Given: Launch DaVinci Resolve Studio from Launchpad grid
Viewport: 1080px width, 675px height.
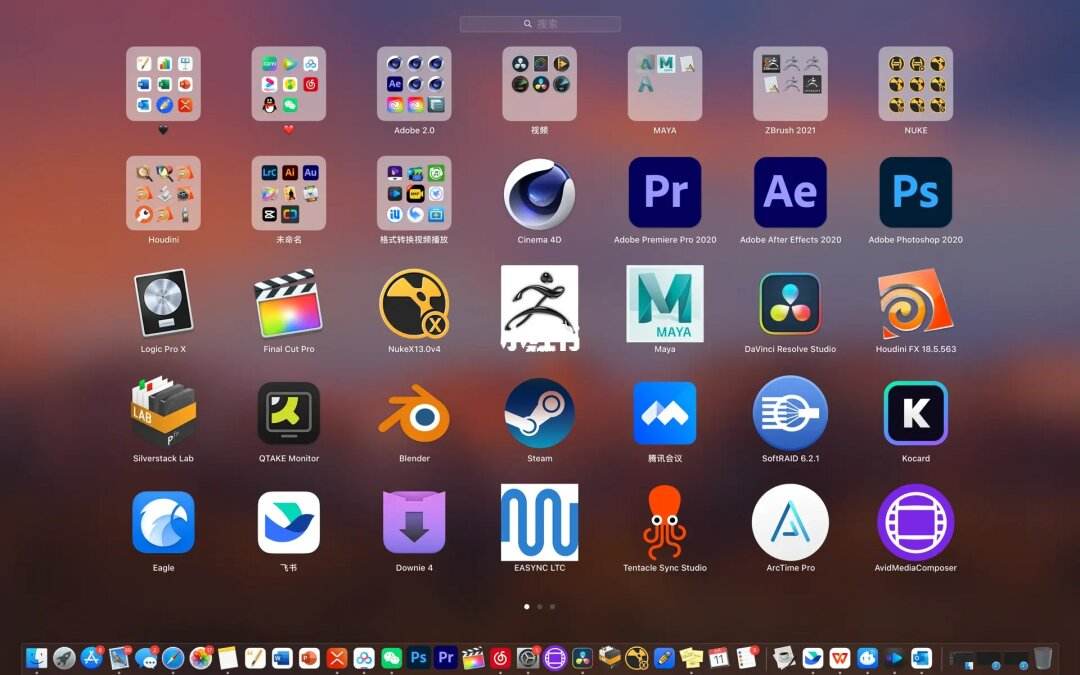Looking at the screenshot, I should tap(790, 304).
